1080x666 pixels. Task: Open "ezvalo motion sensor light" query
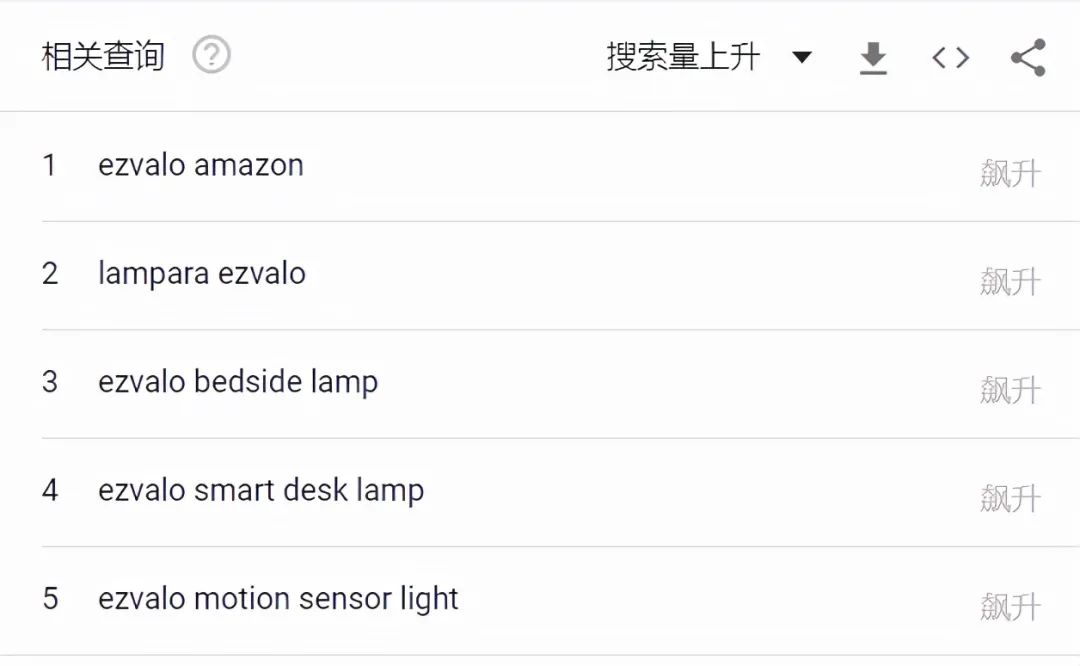(278, 599)
